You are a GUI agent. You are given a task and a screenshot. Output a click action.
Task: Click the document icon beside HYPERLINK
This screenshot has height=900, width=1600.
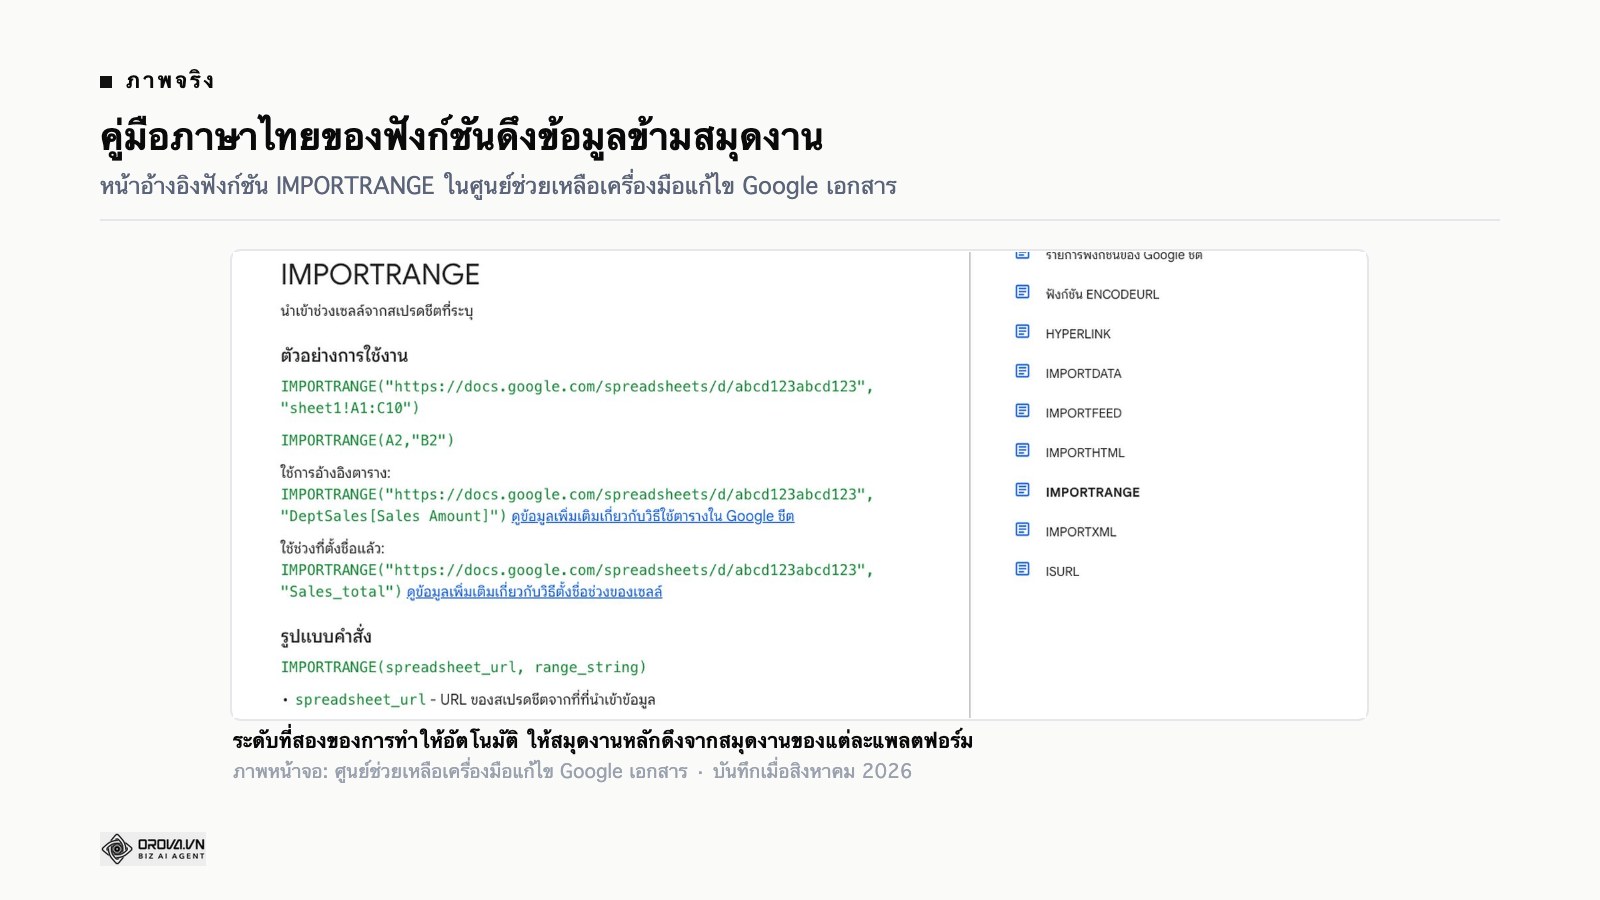coord(1022,331)
